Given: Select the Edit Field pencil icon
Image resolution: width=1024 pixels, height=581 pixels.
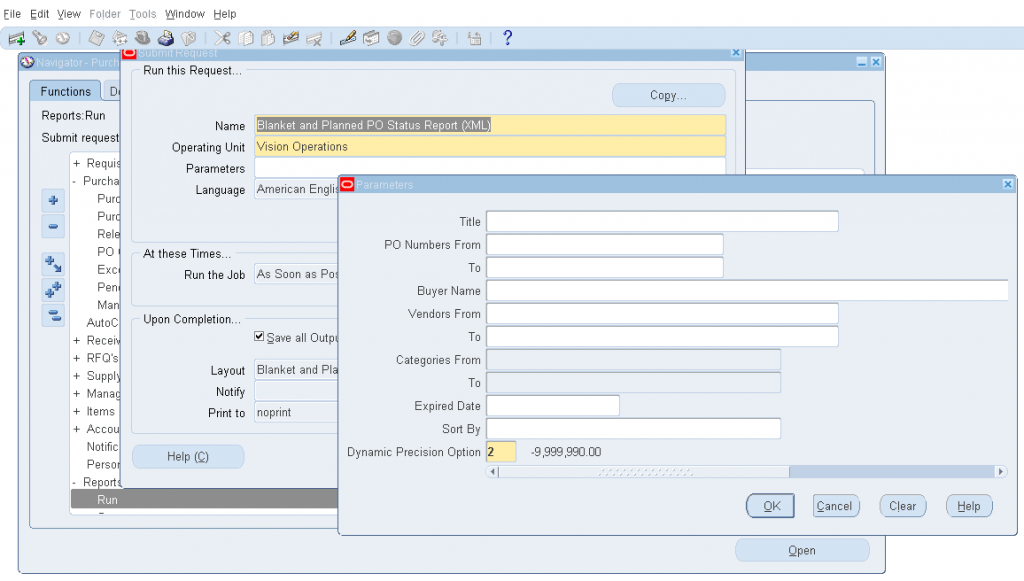Looking at the screenshot, I should point(349,37).
